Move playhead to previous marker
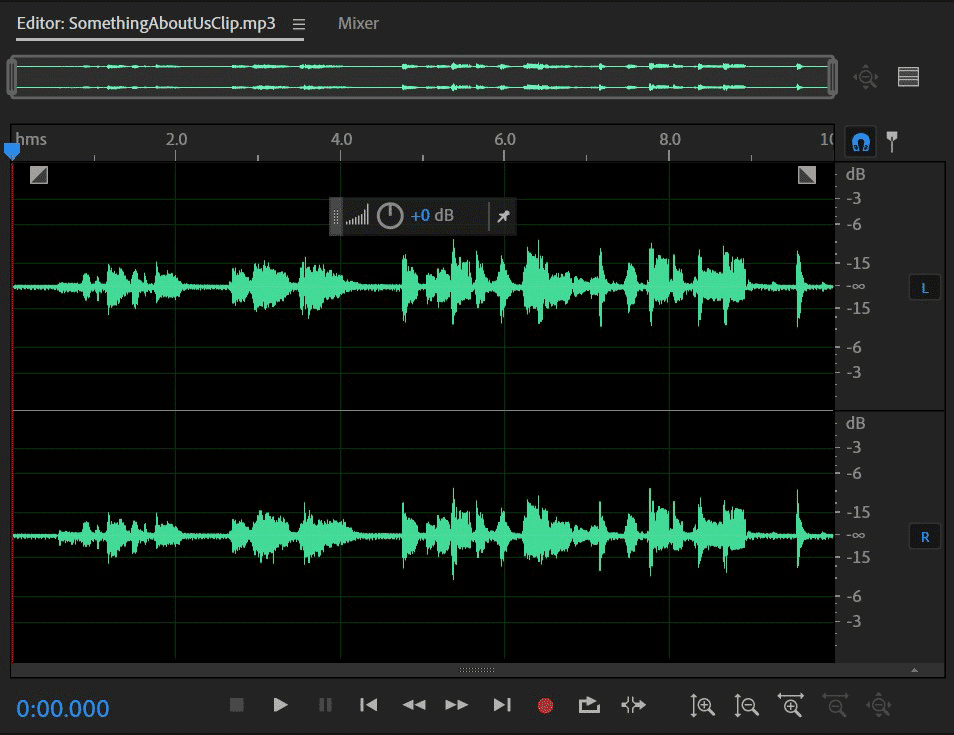 369,705
